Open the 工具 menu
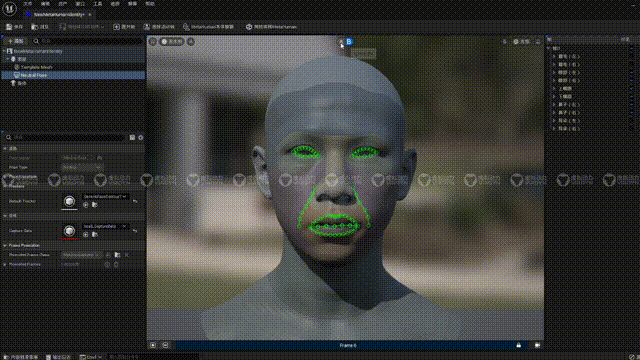Image resolution: width=640 pixels, height=360 pixels. tap(98, 4)
